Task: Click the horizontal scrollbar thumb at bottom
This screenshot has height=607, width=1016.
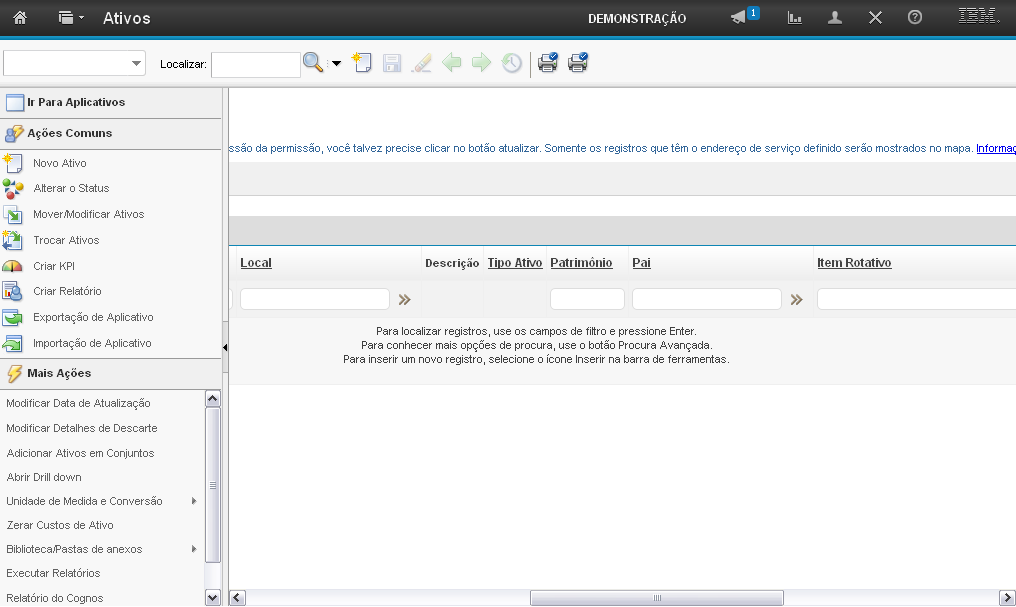Action: 656,598
